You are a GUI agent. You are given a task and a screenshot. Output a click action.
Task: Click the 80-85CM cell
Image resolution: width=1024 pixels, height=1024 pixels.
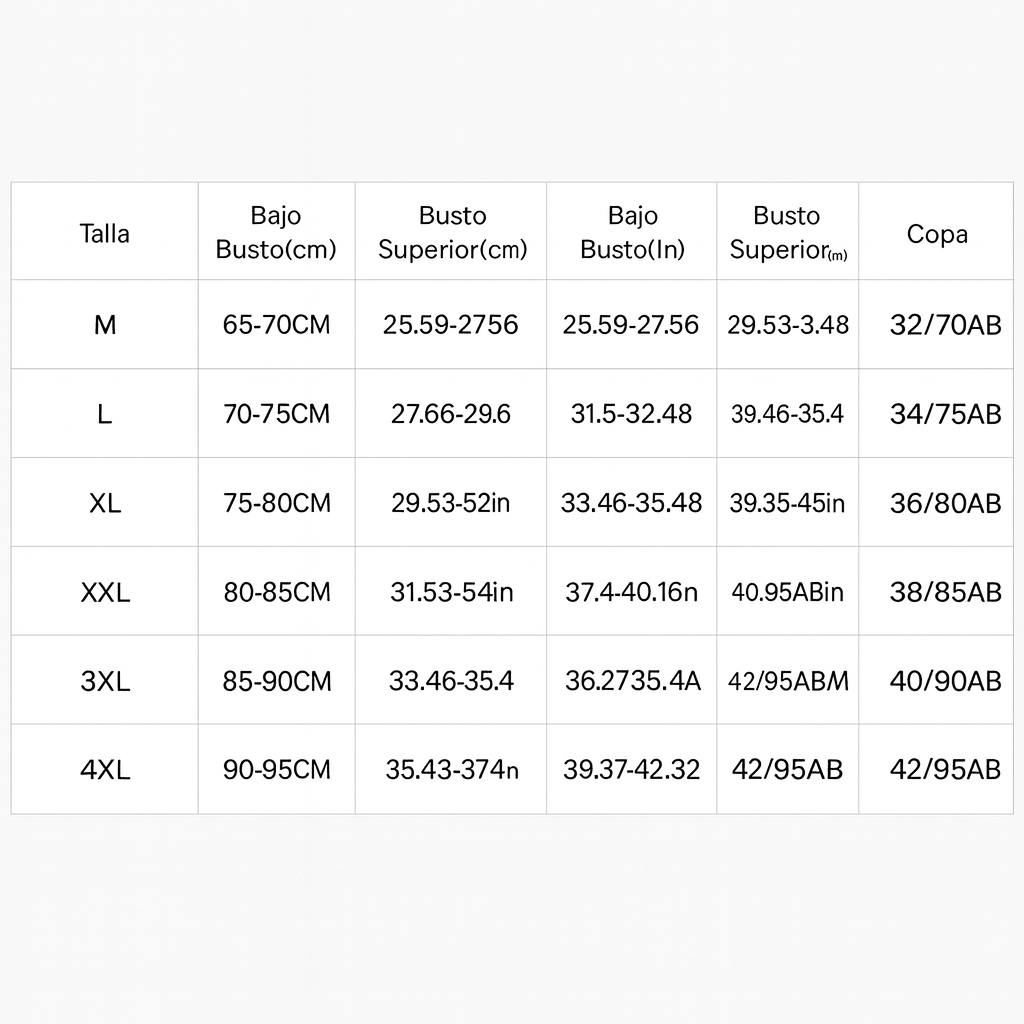(276, 592)
